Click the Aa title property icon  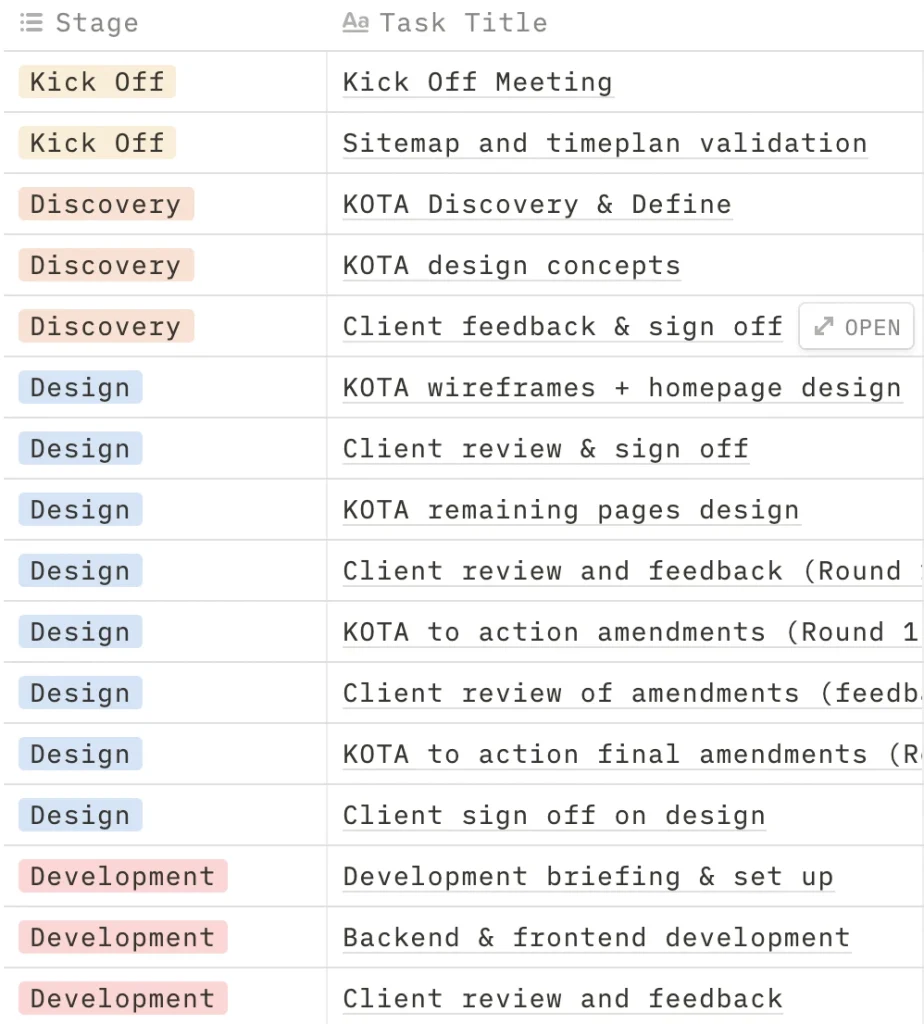click(x=356, y=22)
